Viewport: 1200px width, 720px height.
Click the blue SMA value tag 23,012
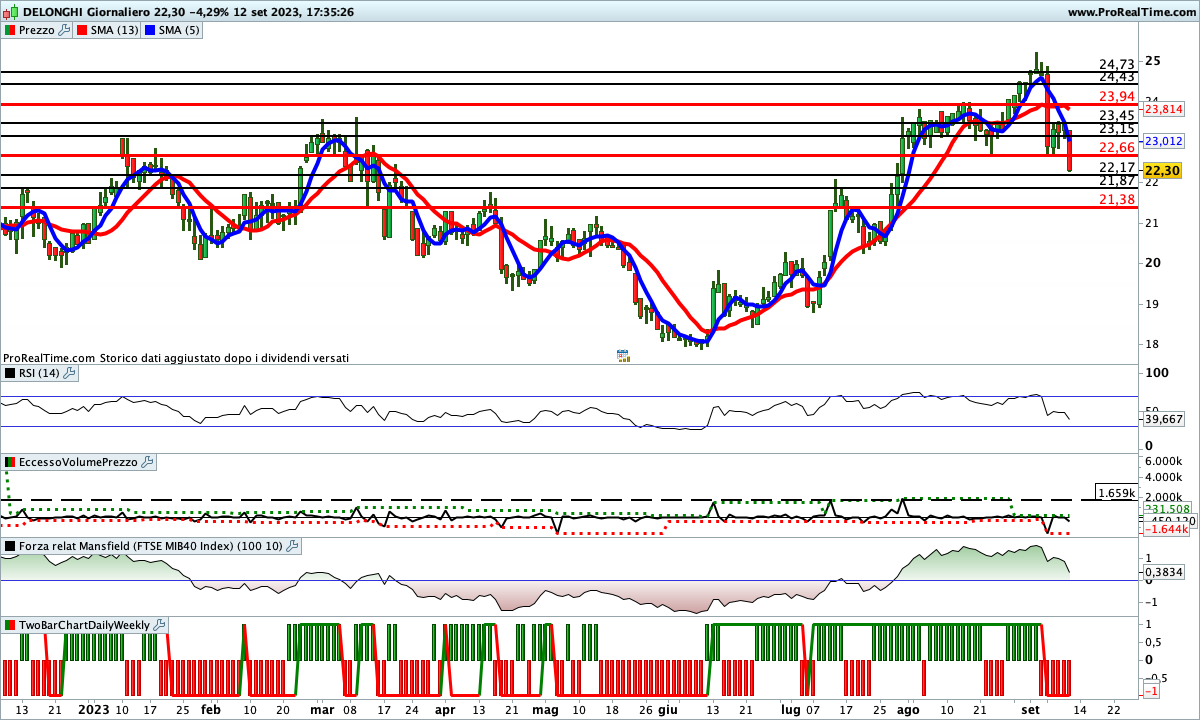coord(1164,141)
